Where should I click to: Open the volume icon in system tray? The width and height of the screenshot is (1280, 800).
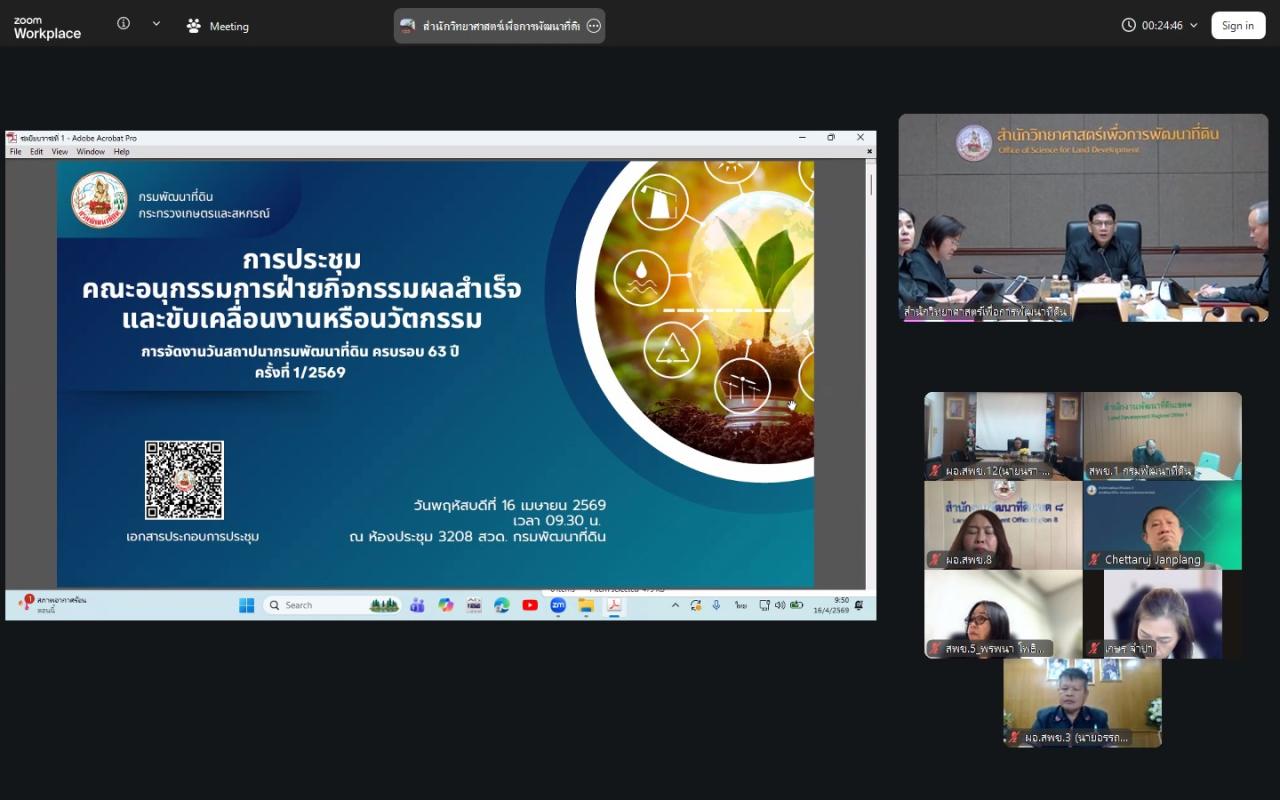point(780,605)
